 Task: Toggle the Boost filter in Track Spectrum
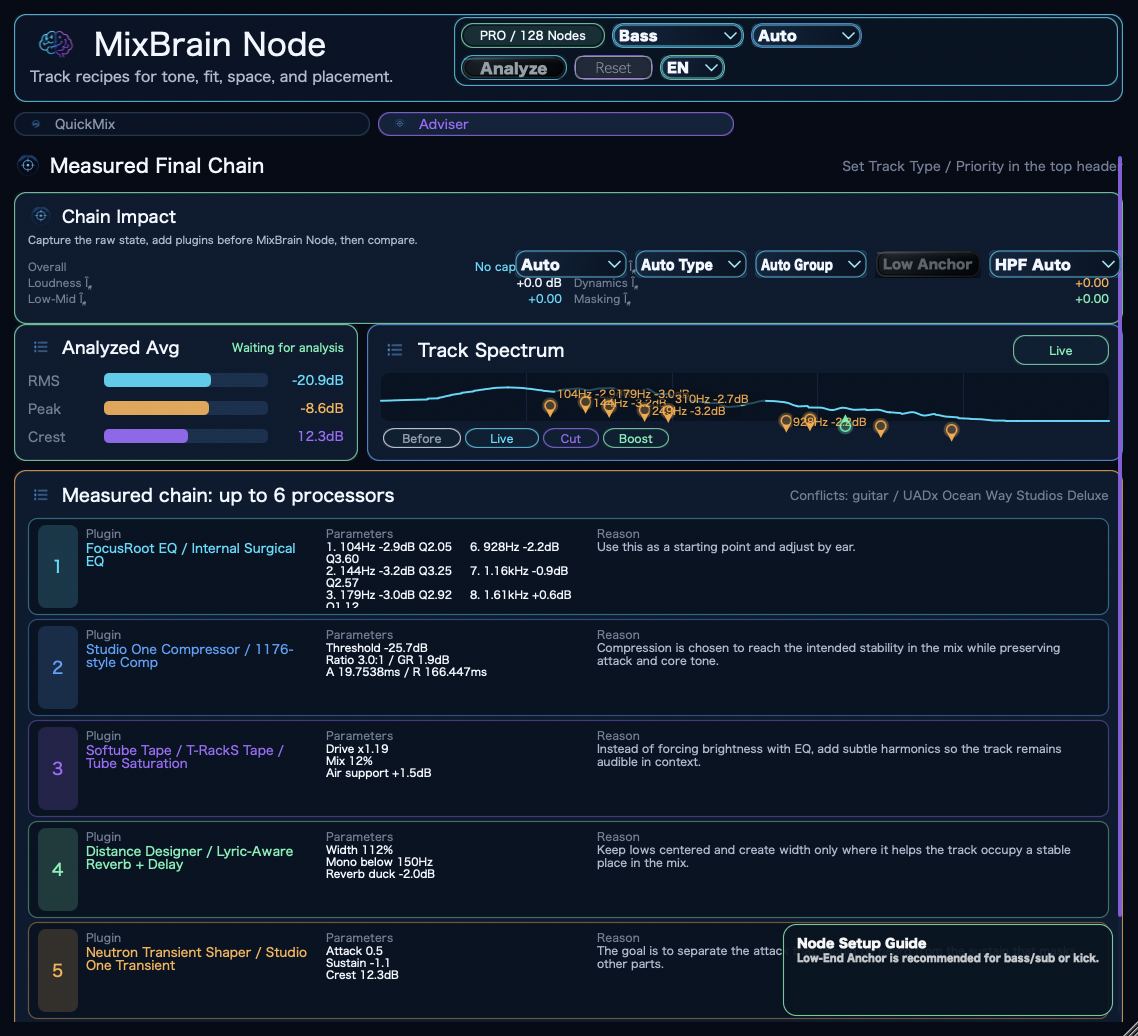tap(636, 439)
